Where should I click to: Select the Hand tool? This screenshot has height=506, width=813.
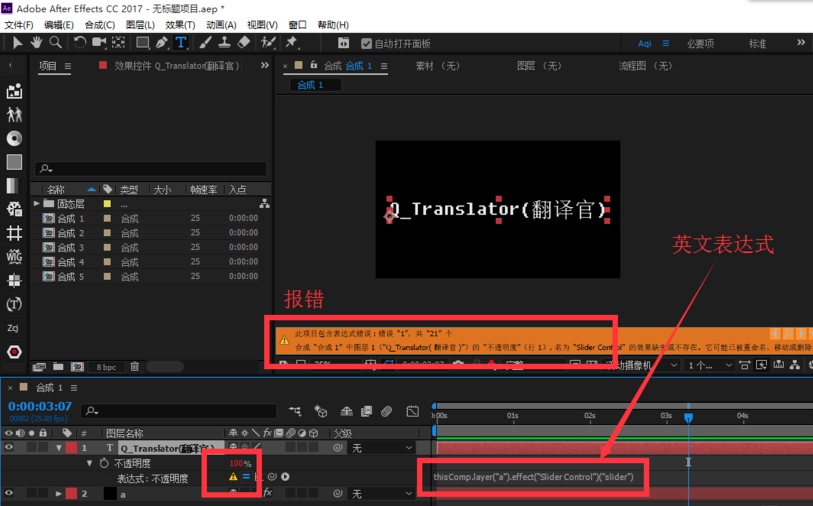36,43
